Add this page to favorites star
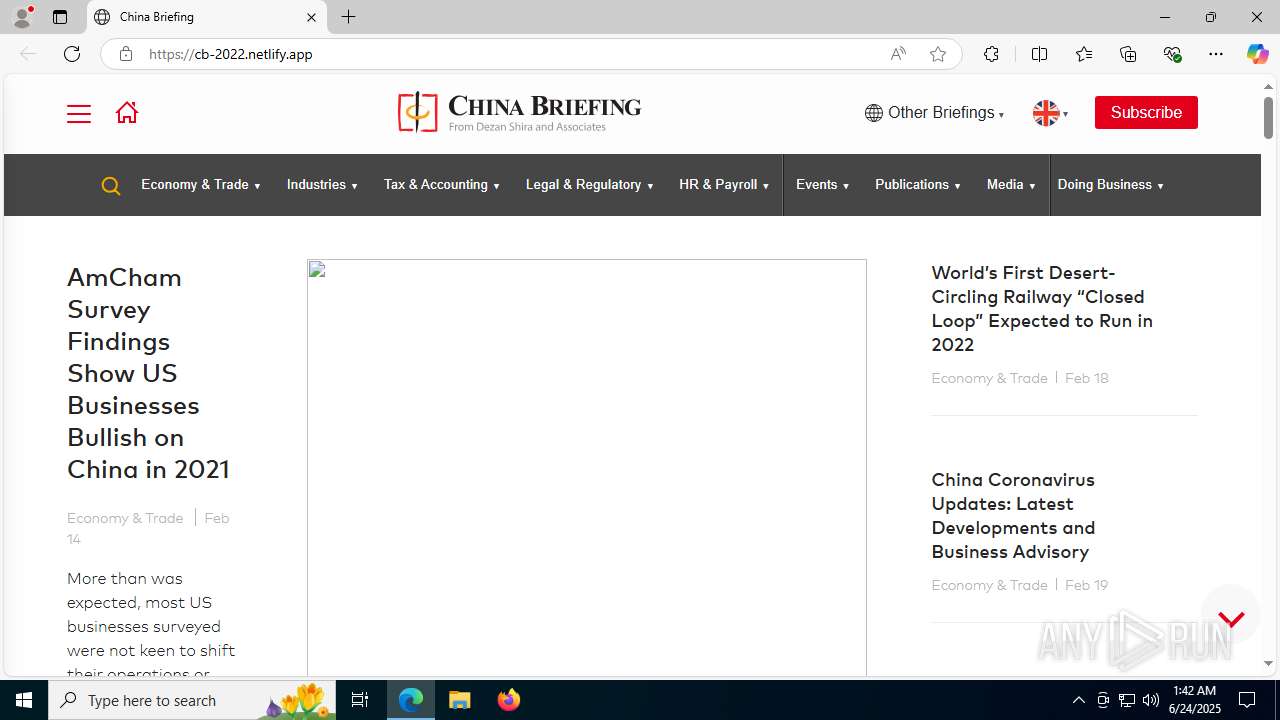 coord(937,54)
